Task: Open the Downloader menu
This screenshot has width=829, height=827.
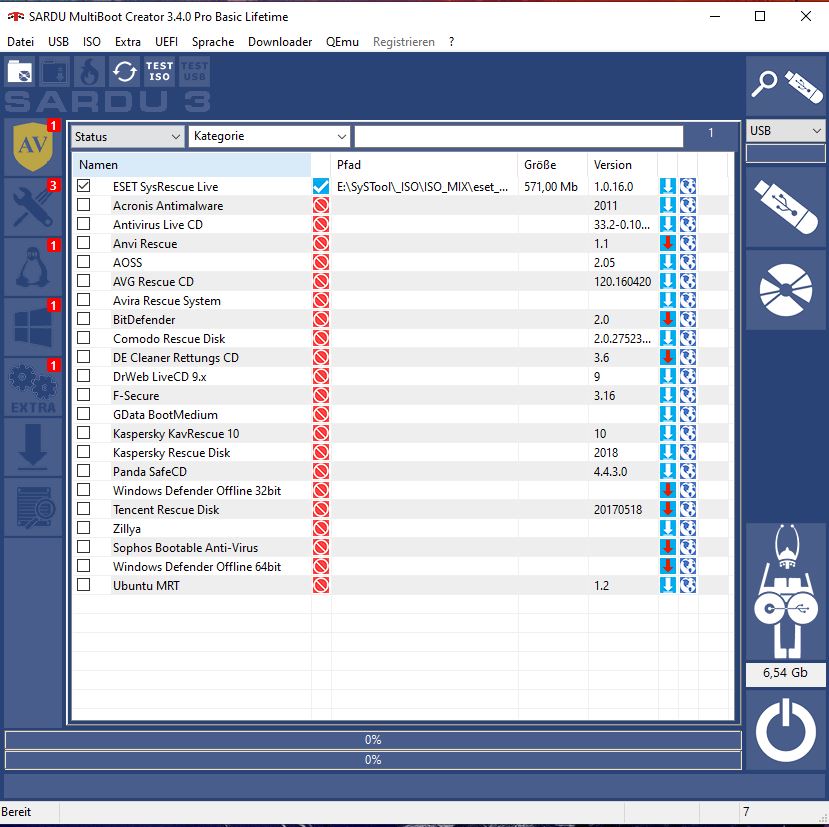Action: (280, 42)
